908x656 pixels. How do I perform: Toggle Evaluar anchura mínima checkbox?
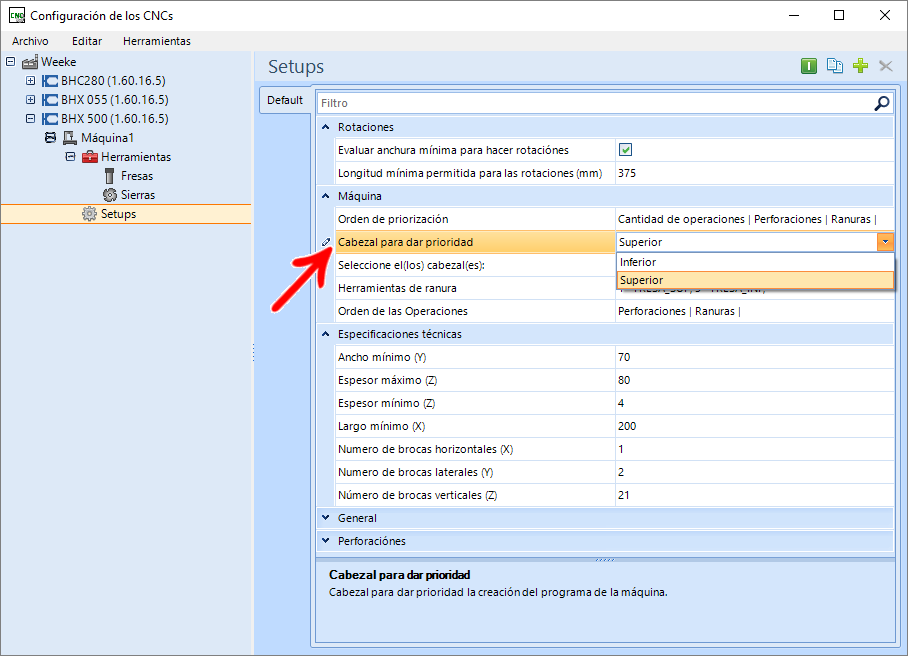[x=625, y=150]
